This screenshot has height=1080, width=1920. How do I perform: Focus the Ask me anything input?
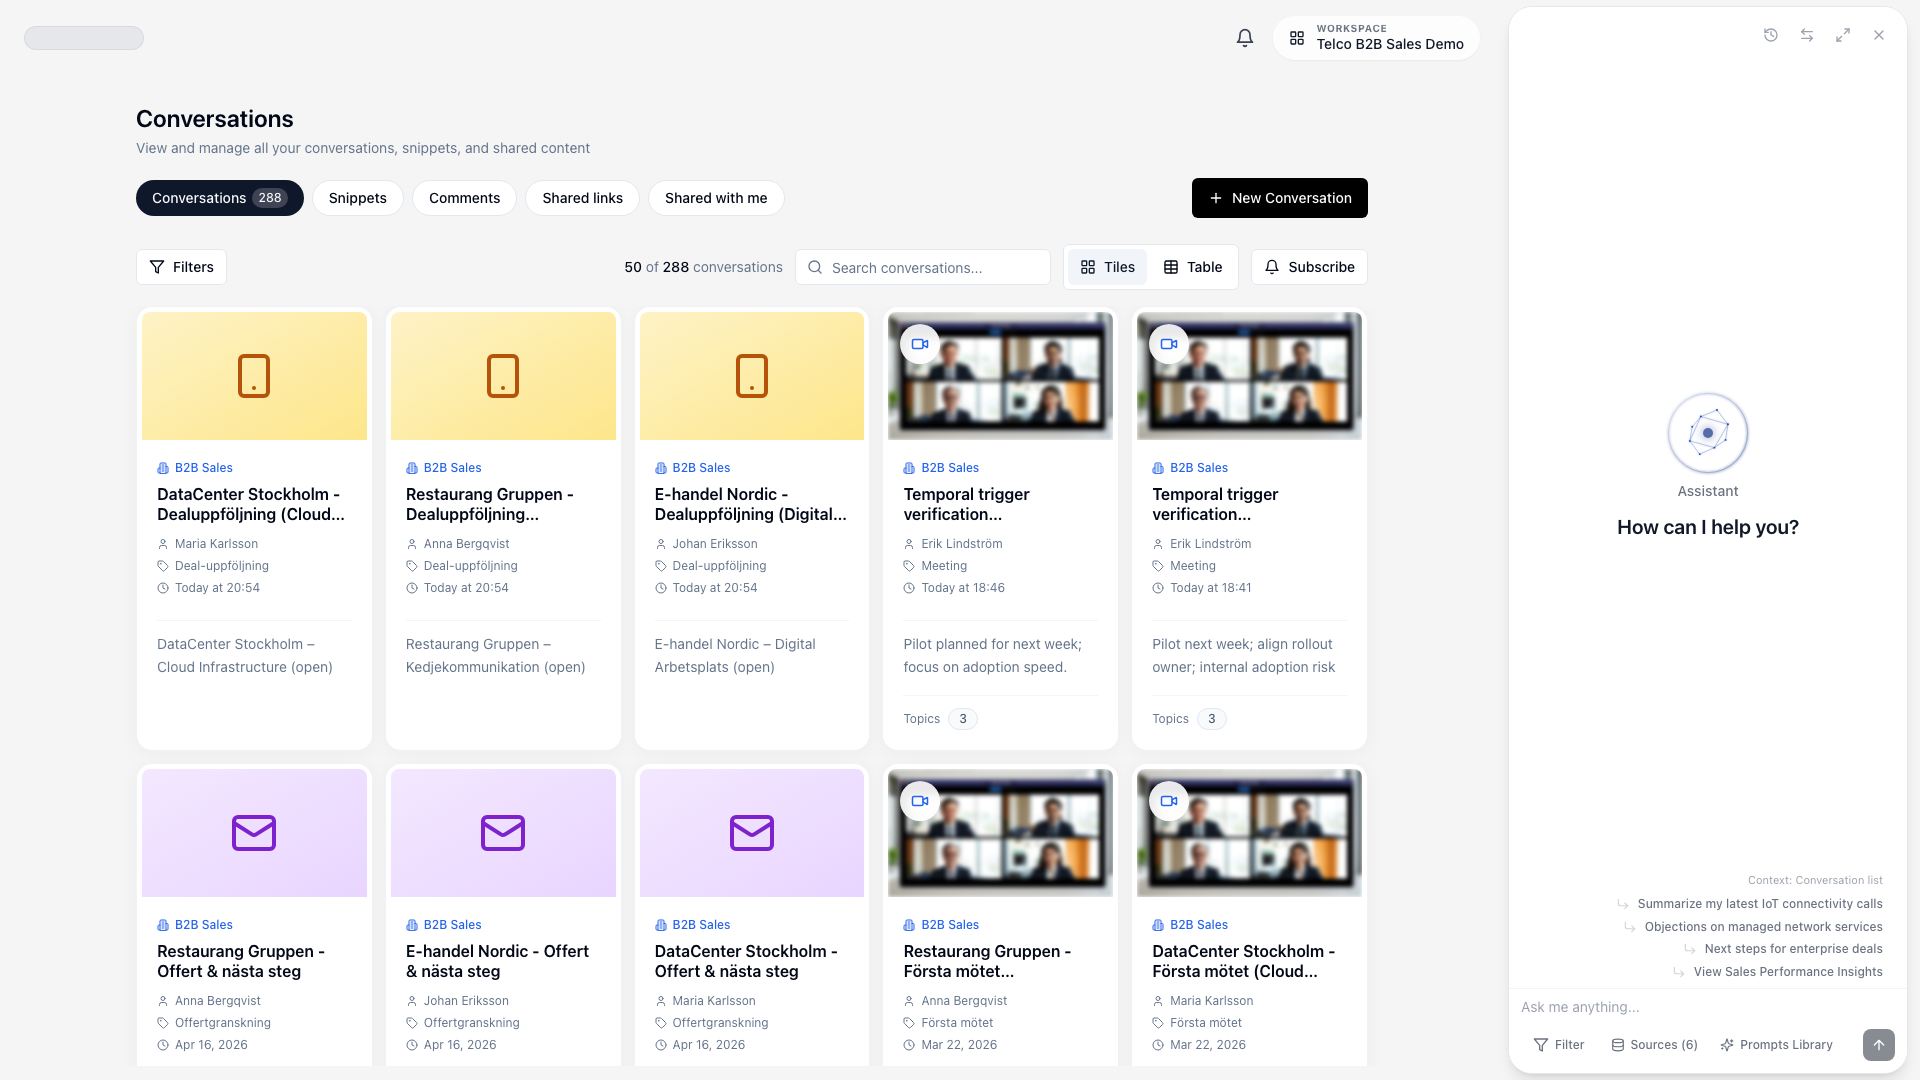click(x=1706, y=1007)
